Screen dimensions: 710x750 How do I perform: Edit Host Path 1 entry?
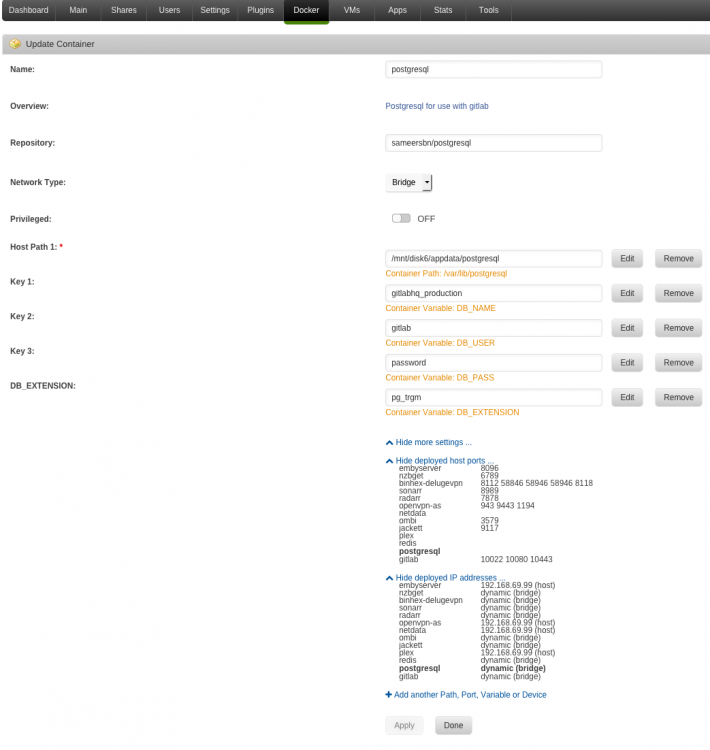point(627,259)
